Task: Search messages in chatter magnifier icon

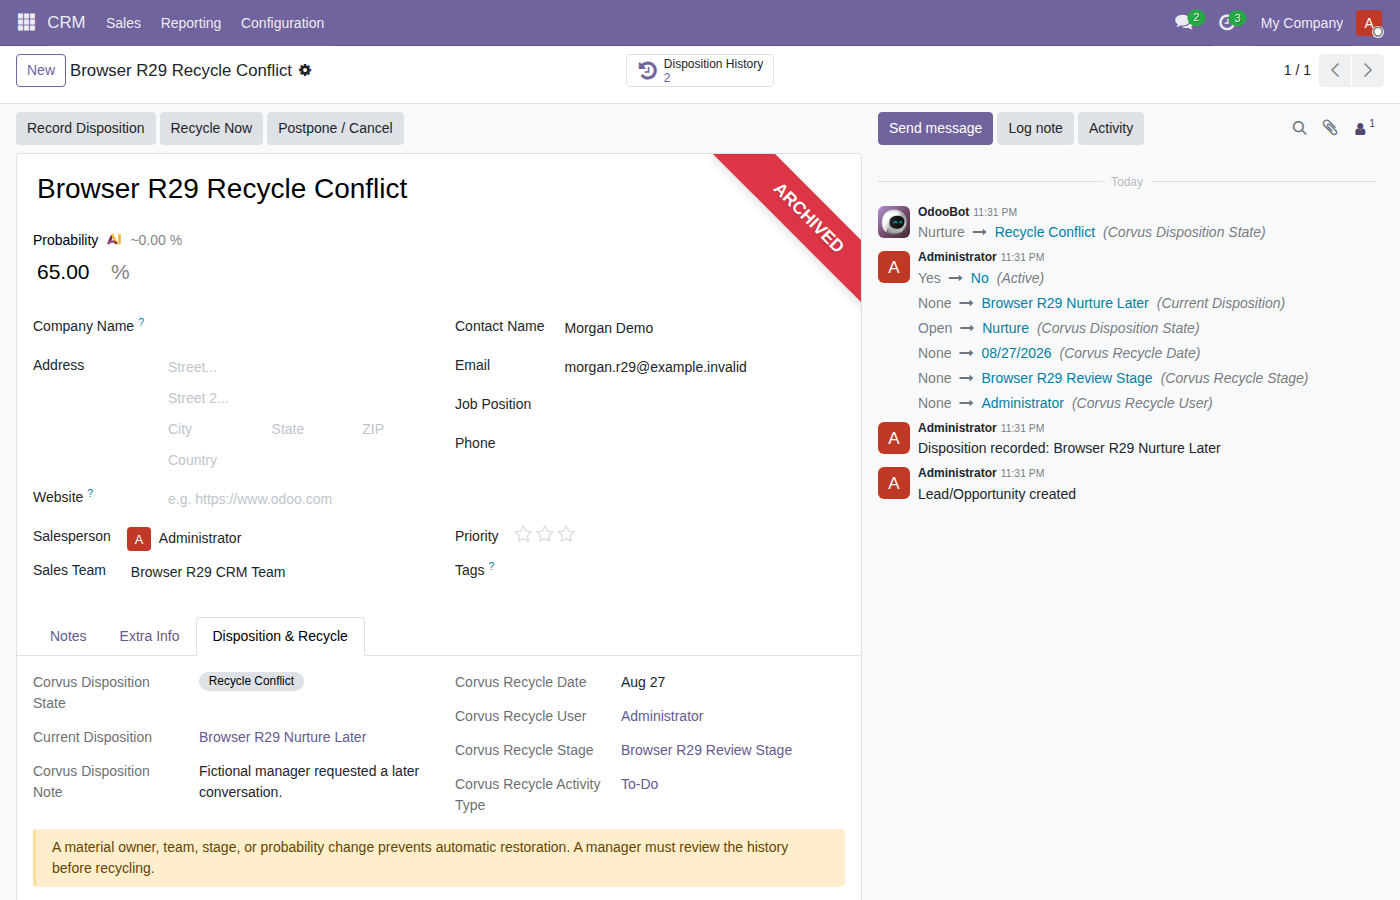Action: pos(1299,128)
